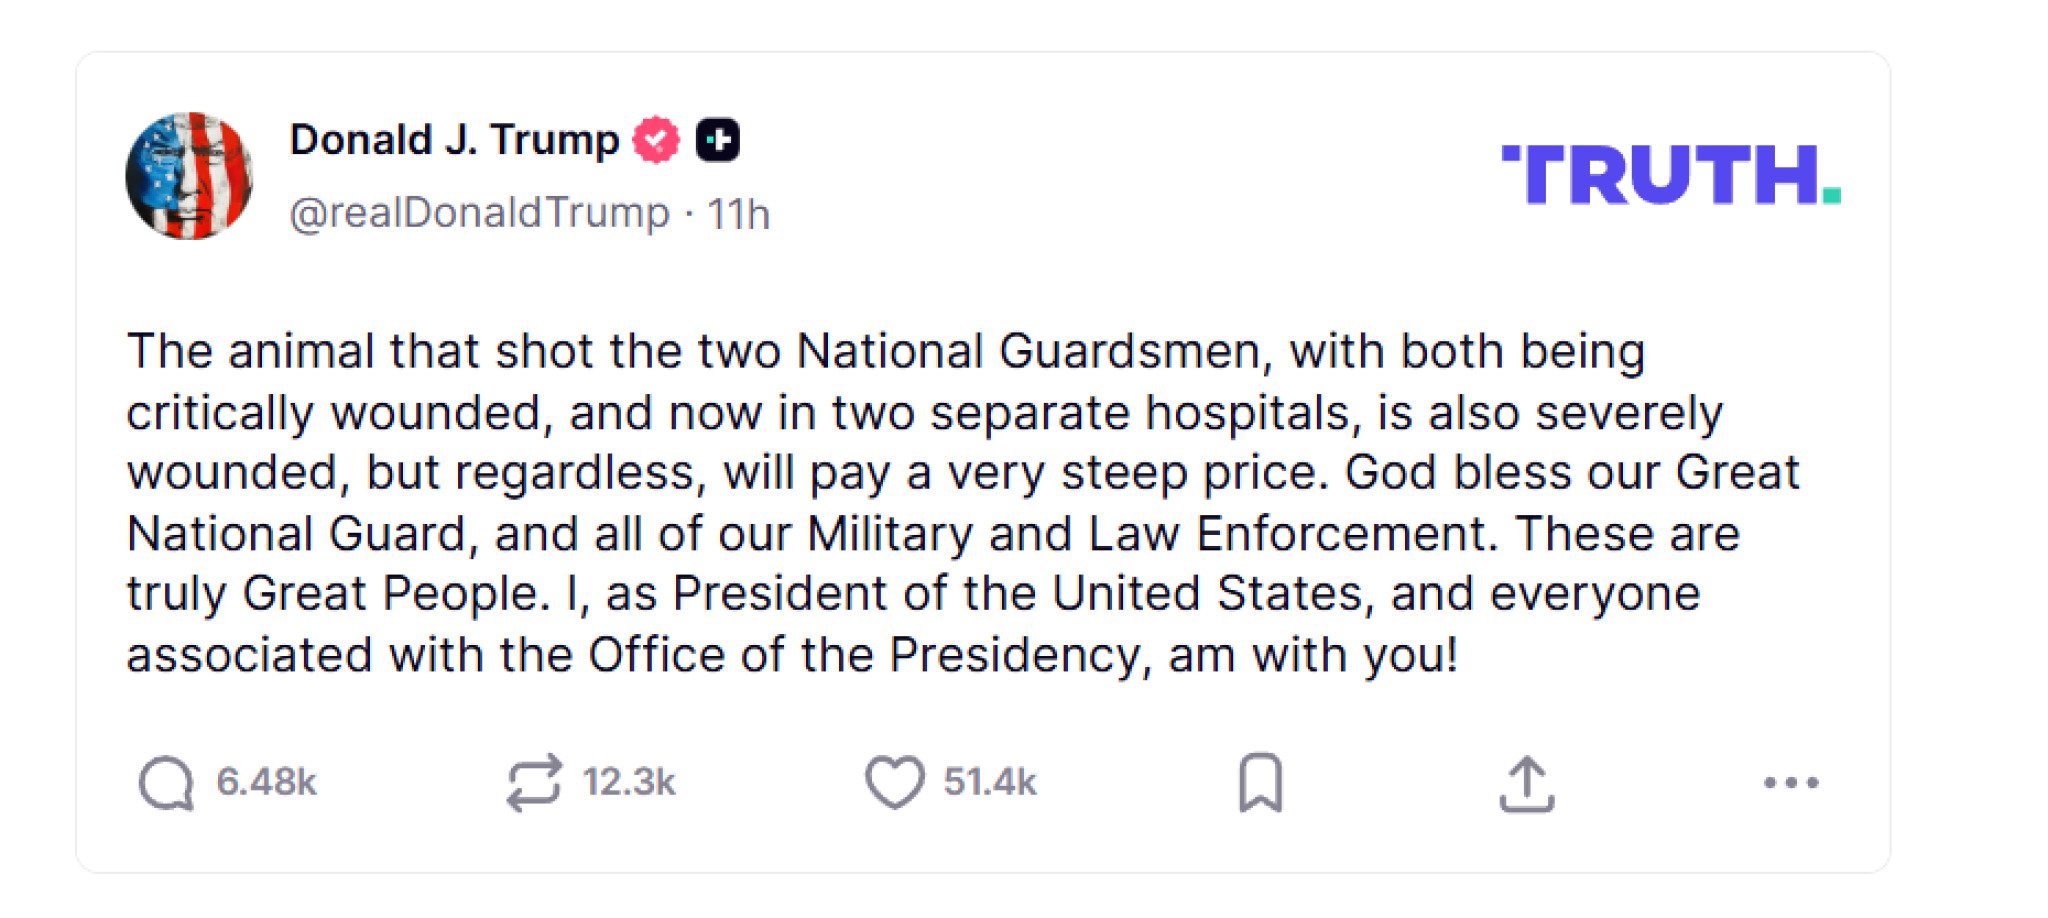Screen dimensions: 2048x918
Task: Click the post body text paragraph
Action: click(x=960, y=503)
